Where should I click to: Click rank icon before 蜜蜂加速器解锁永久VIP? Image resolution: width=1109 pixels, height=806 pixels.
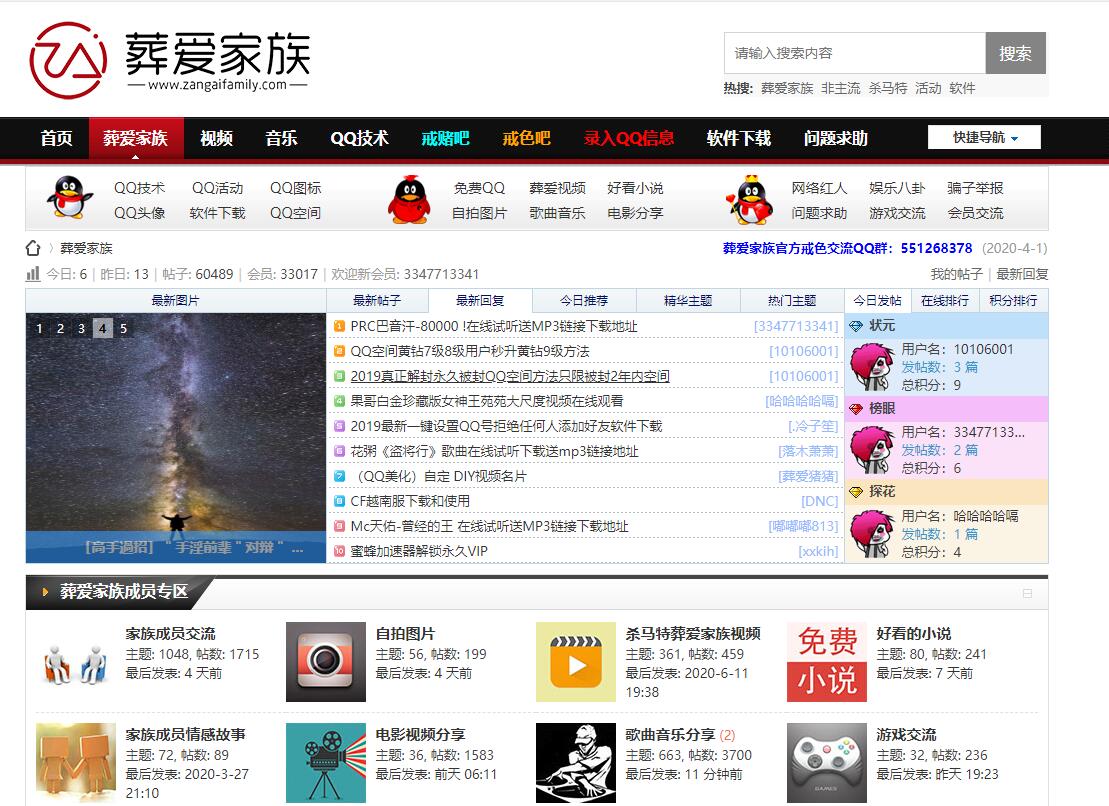[x=339, y=551]
